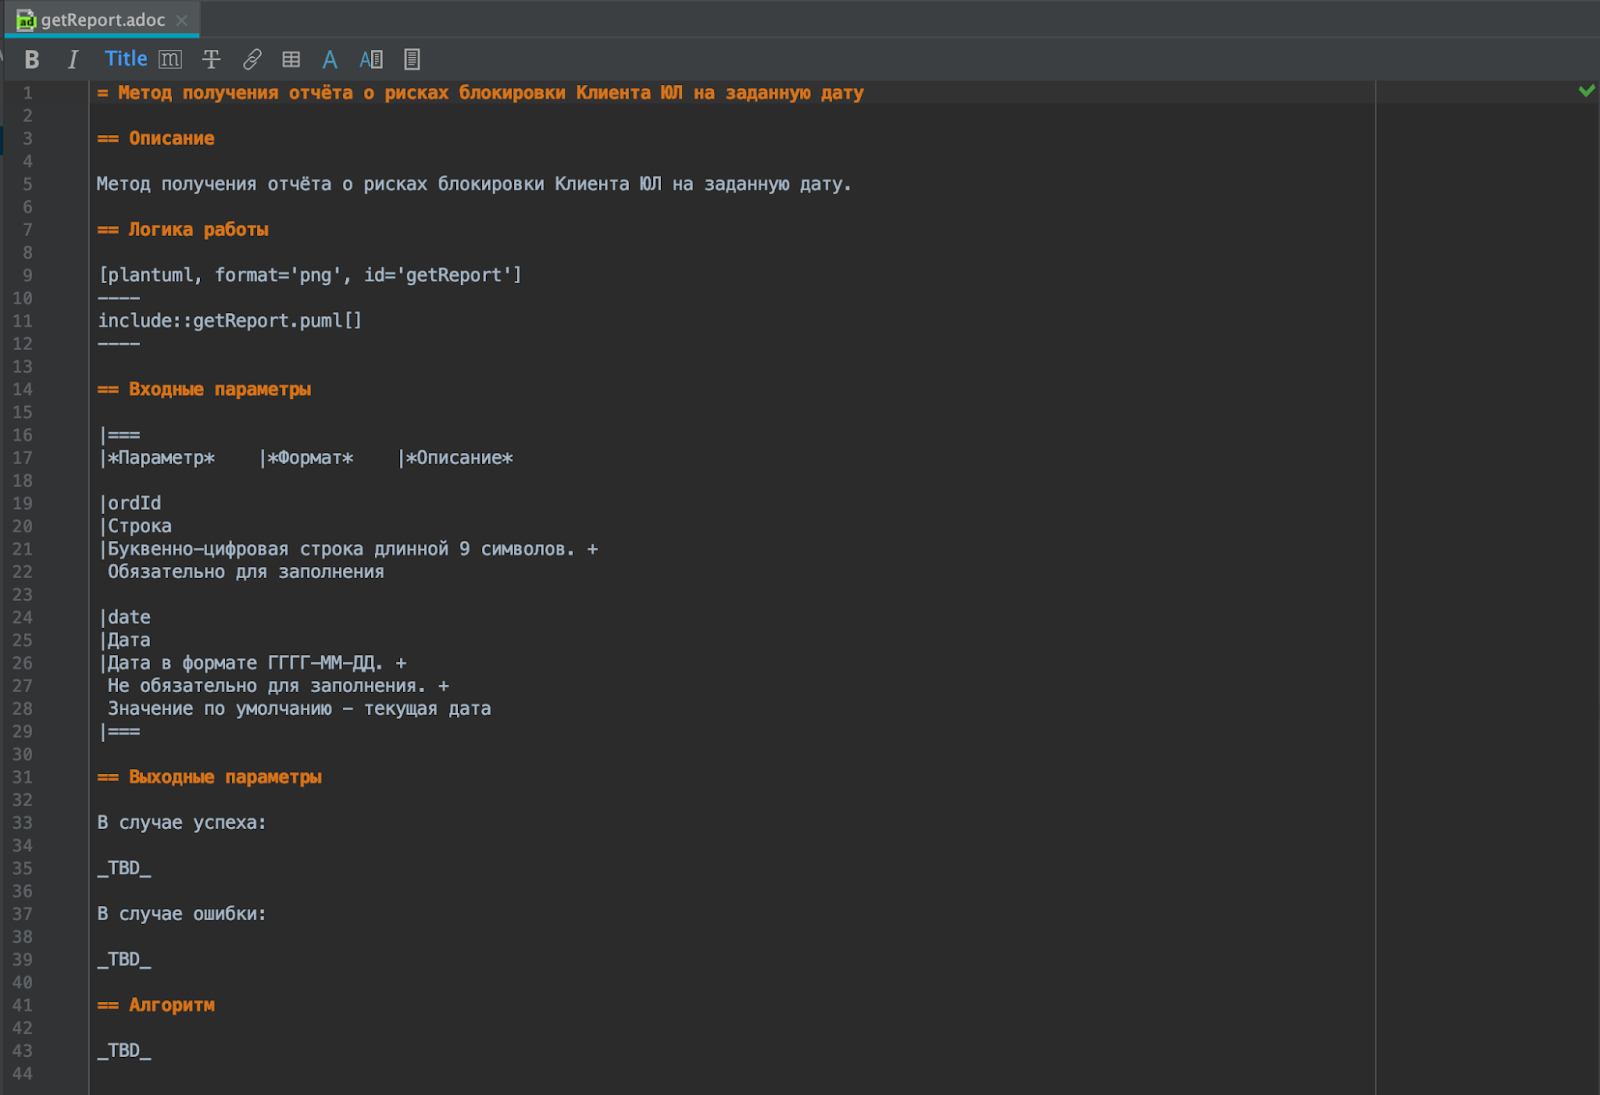Show editor only with the blue A icon
This screenshot has width=1600, height=1095.
pyautogui.click(x=330, y=60)
